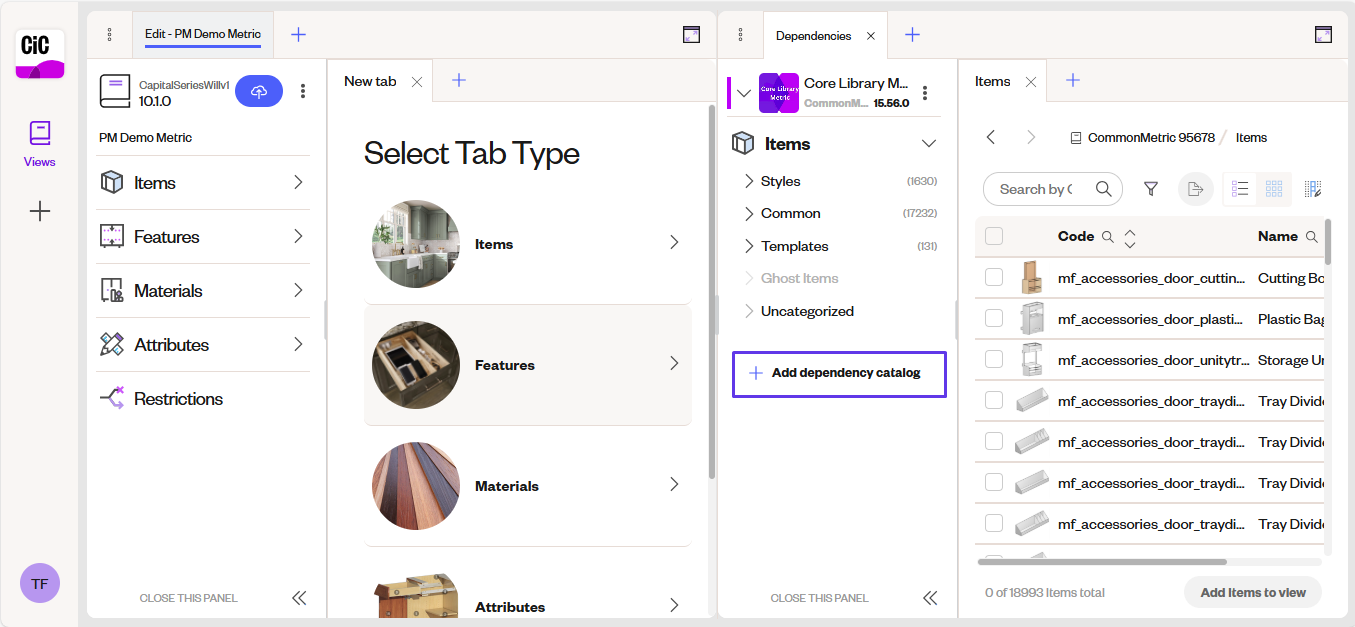The height and width of the screenshot is (627, 1355).
Task: Click the export icon button
Action: click(x=1195, y=189)
